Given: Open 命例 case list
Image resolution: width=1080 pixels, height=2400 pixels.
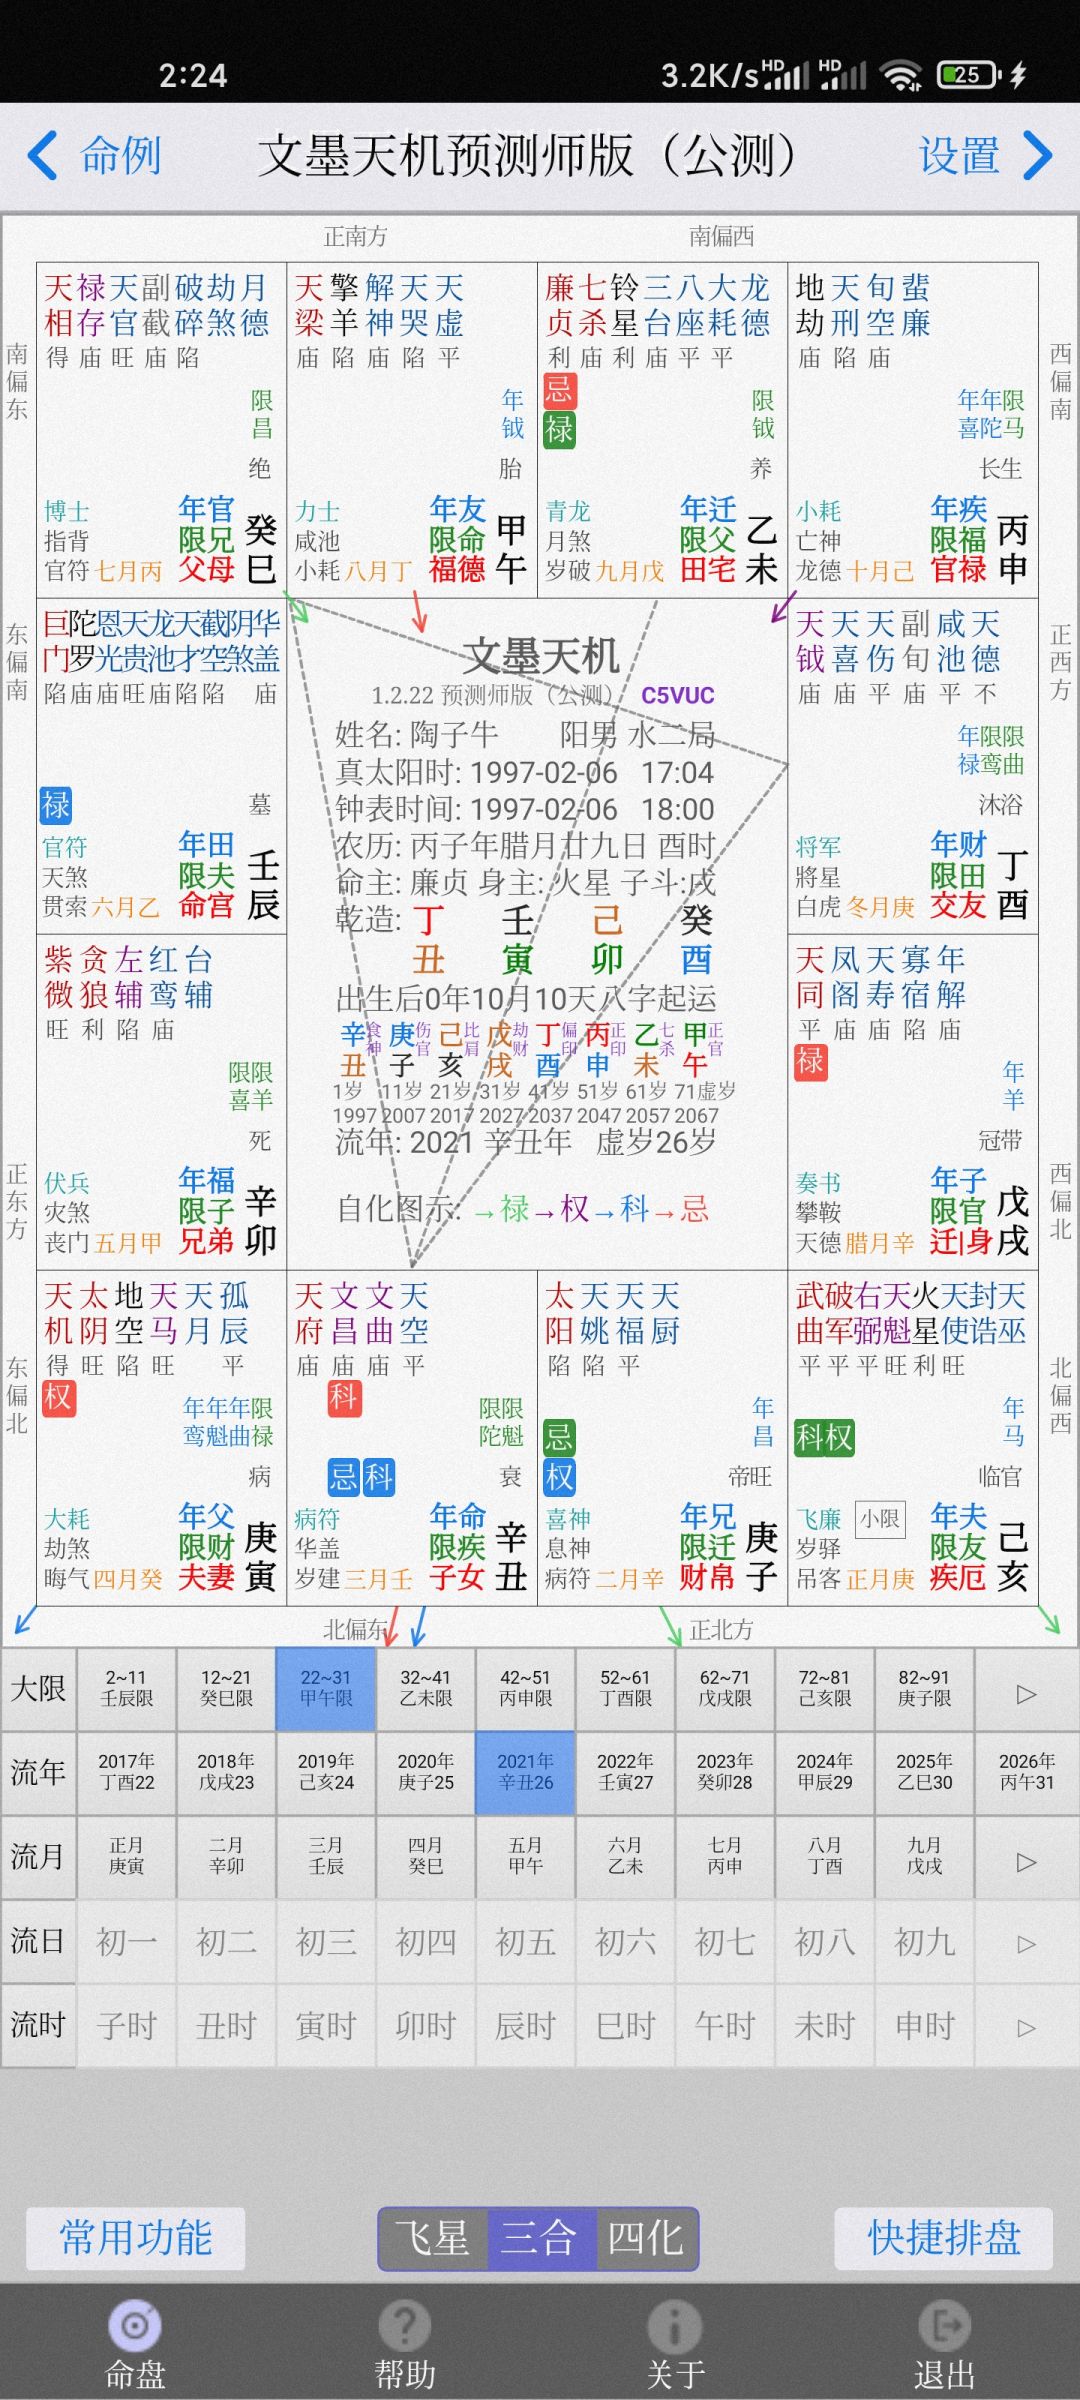Looking at the screenshot, I should pyautogui.click(x=120, y=156).
